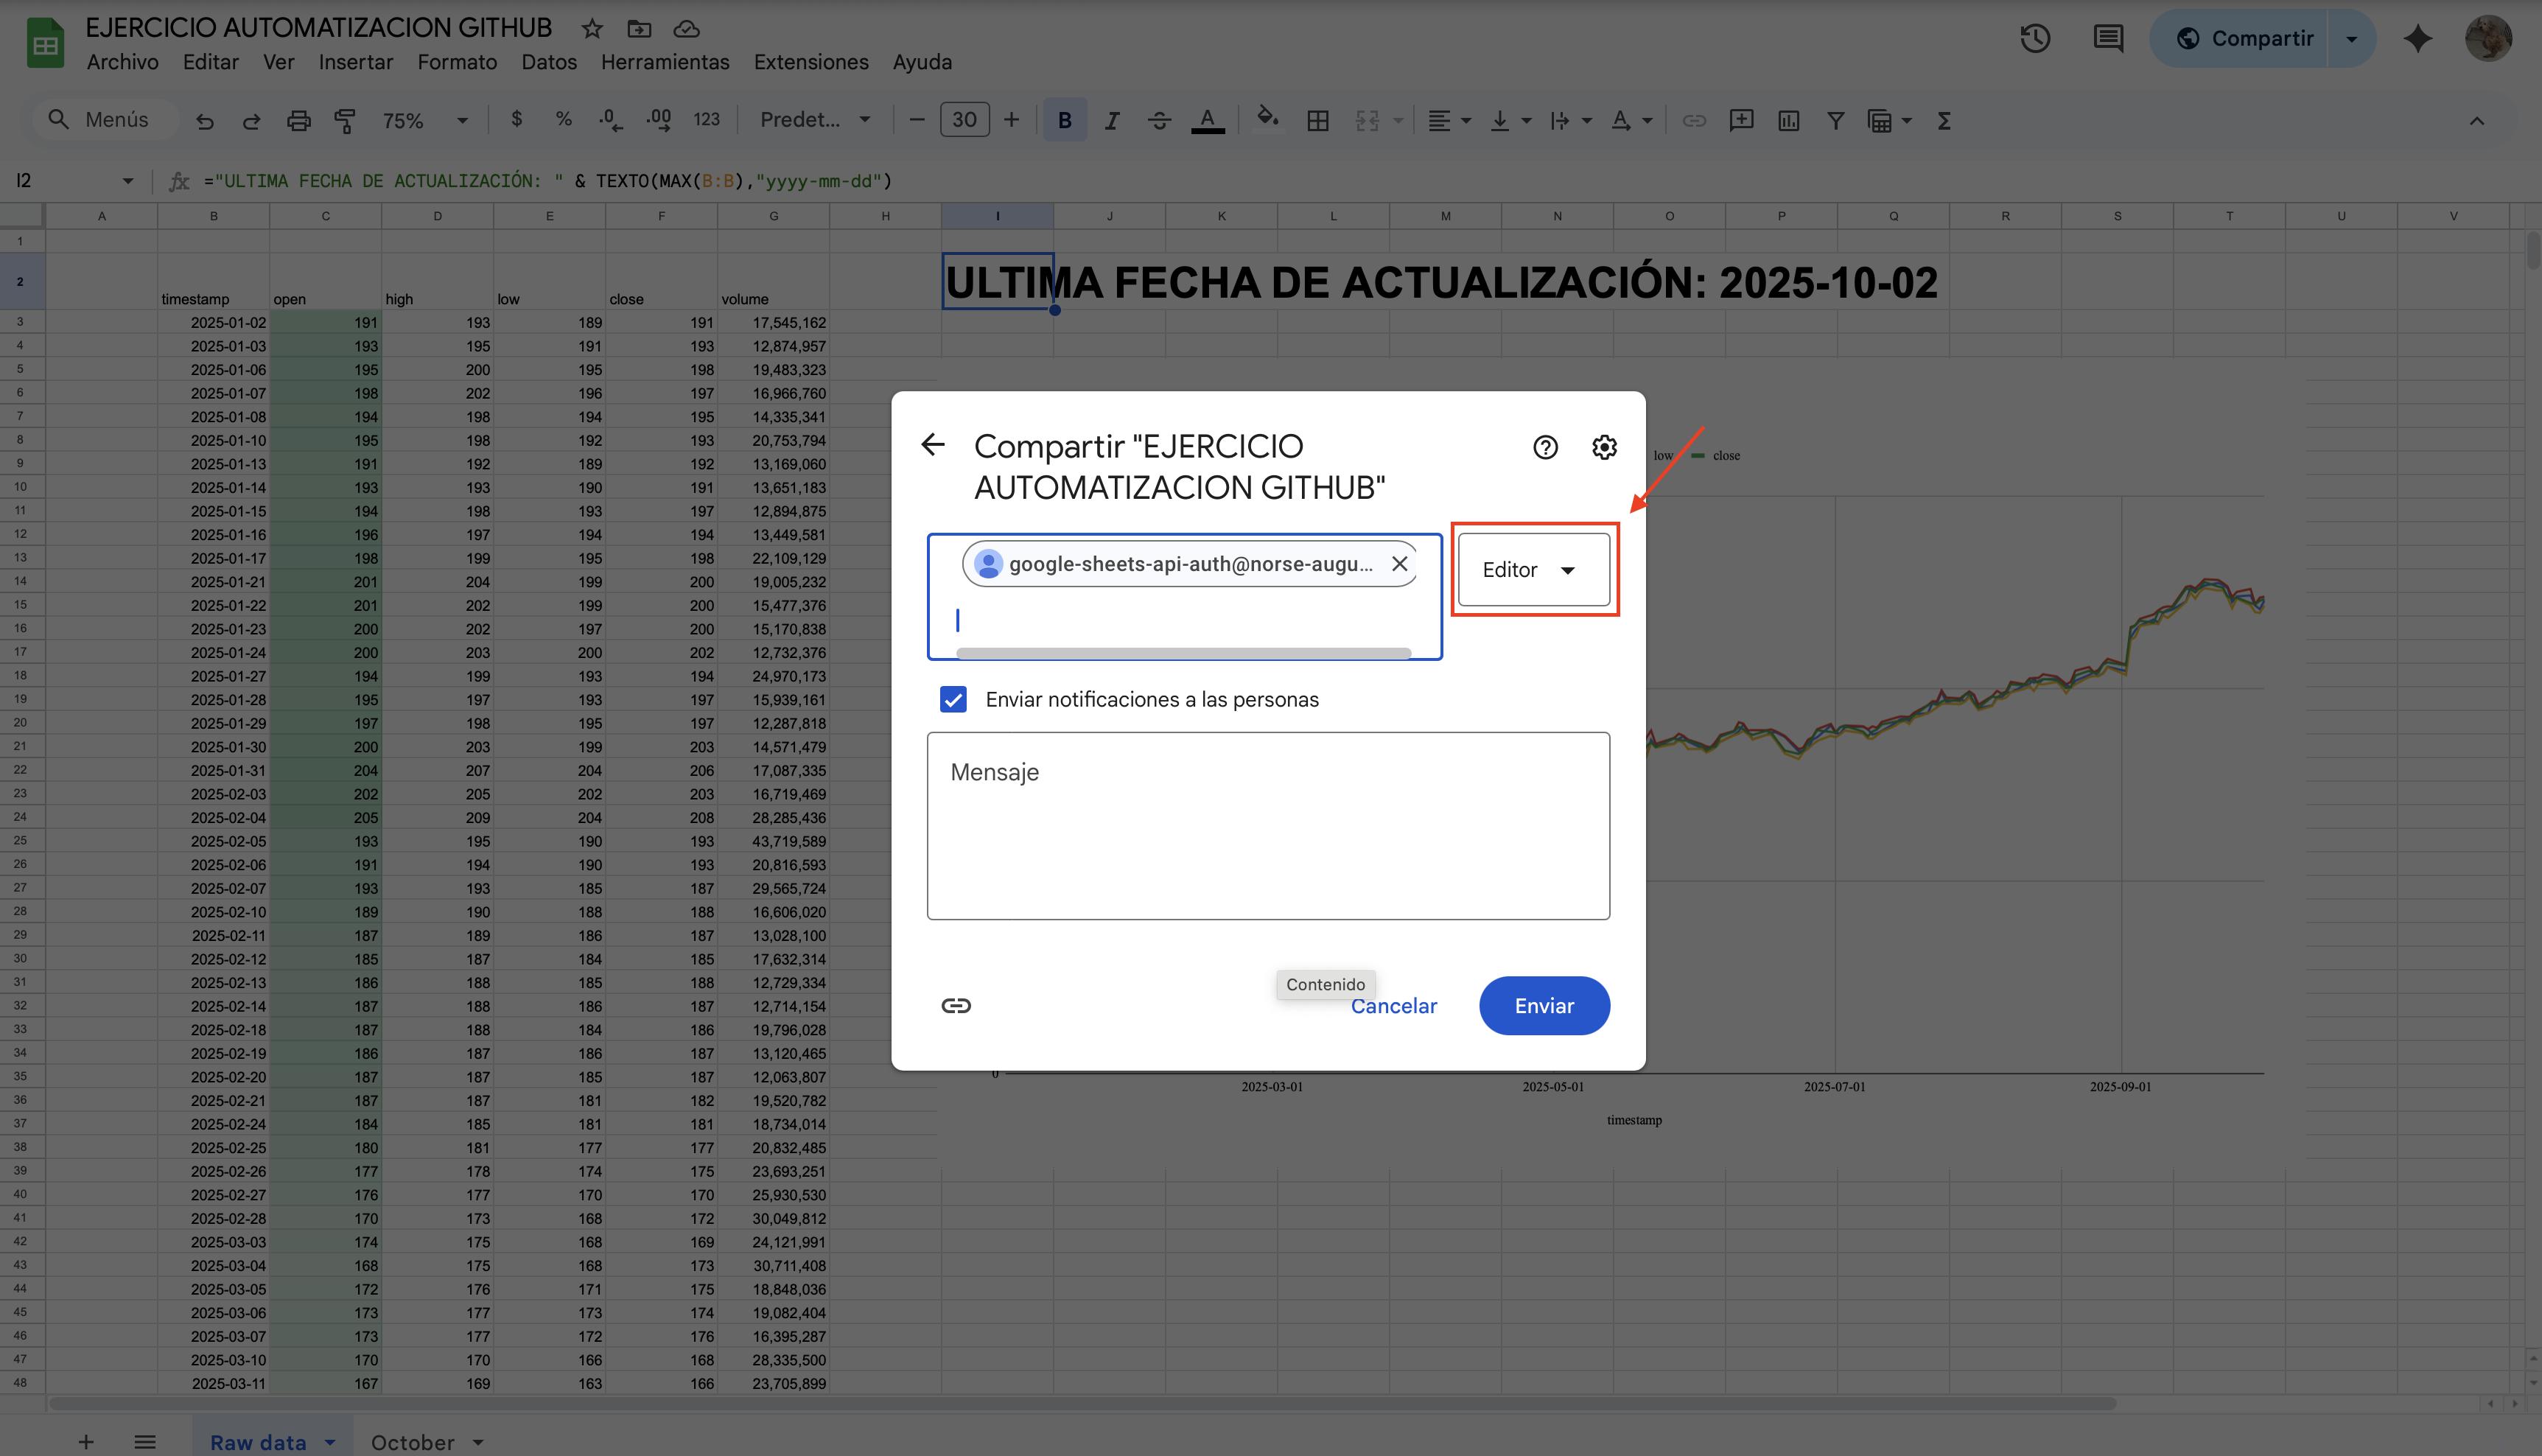Click the Gemini sparkle icon
This screenshot has height=1456, width=2542.
coord(2417,39)
